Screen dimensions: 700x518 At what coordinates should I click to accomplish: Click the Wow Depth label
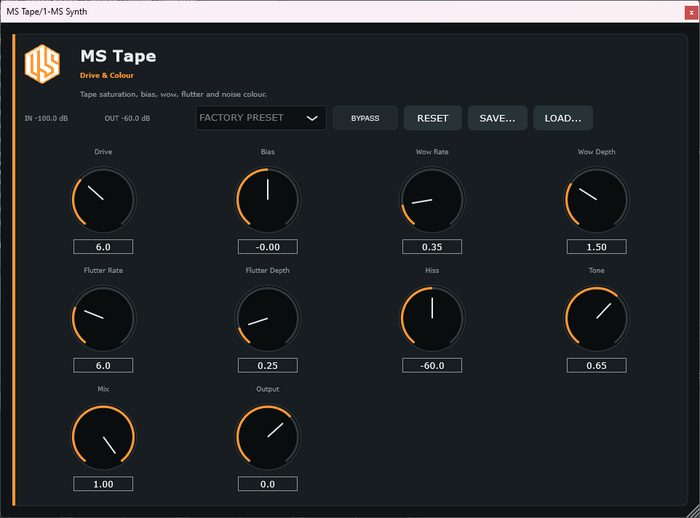point(596,152)
